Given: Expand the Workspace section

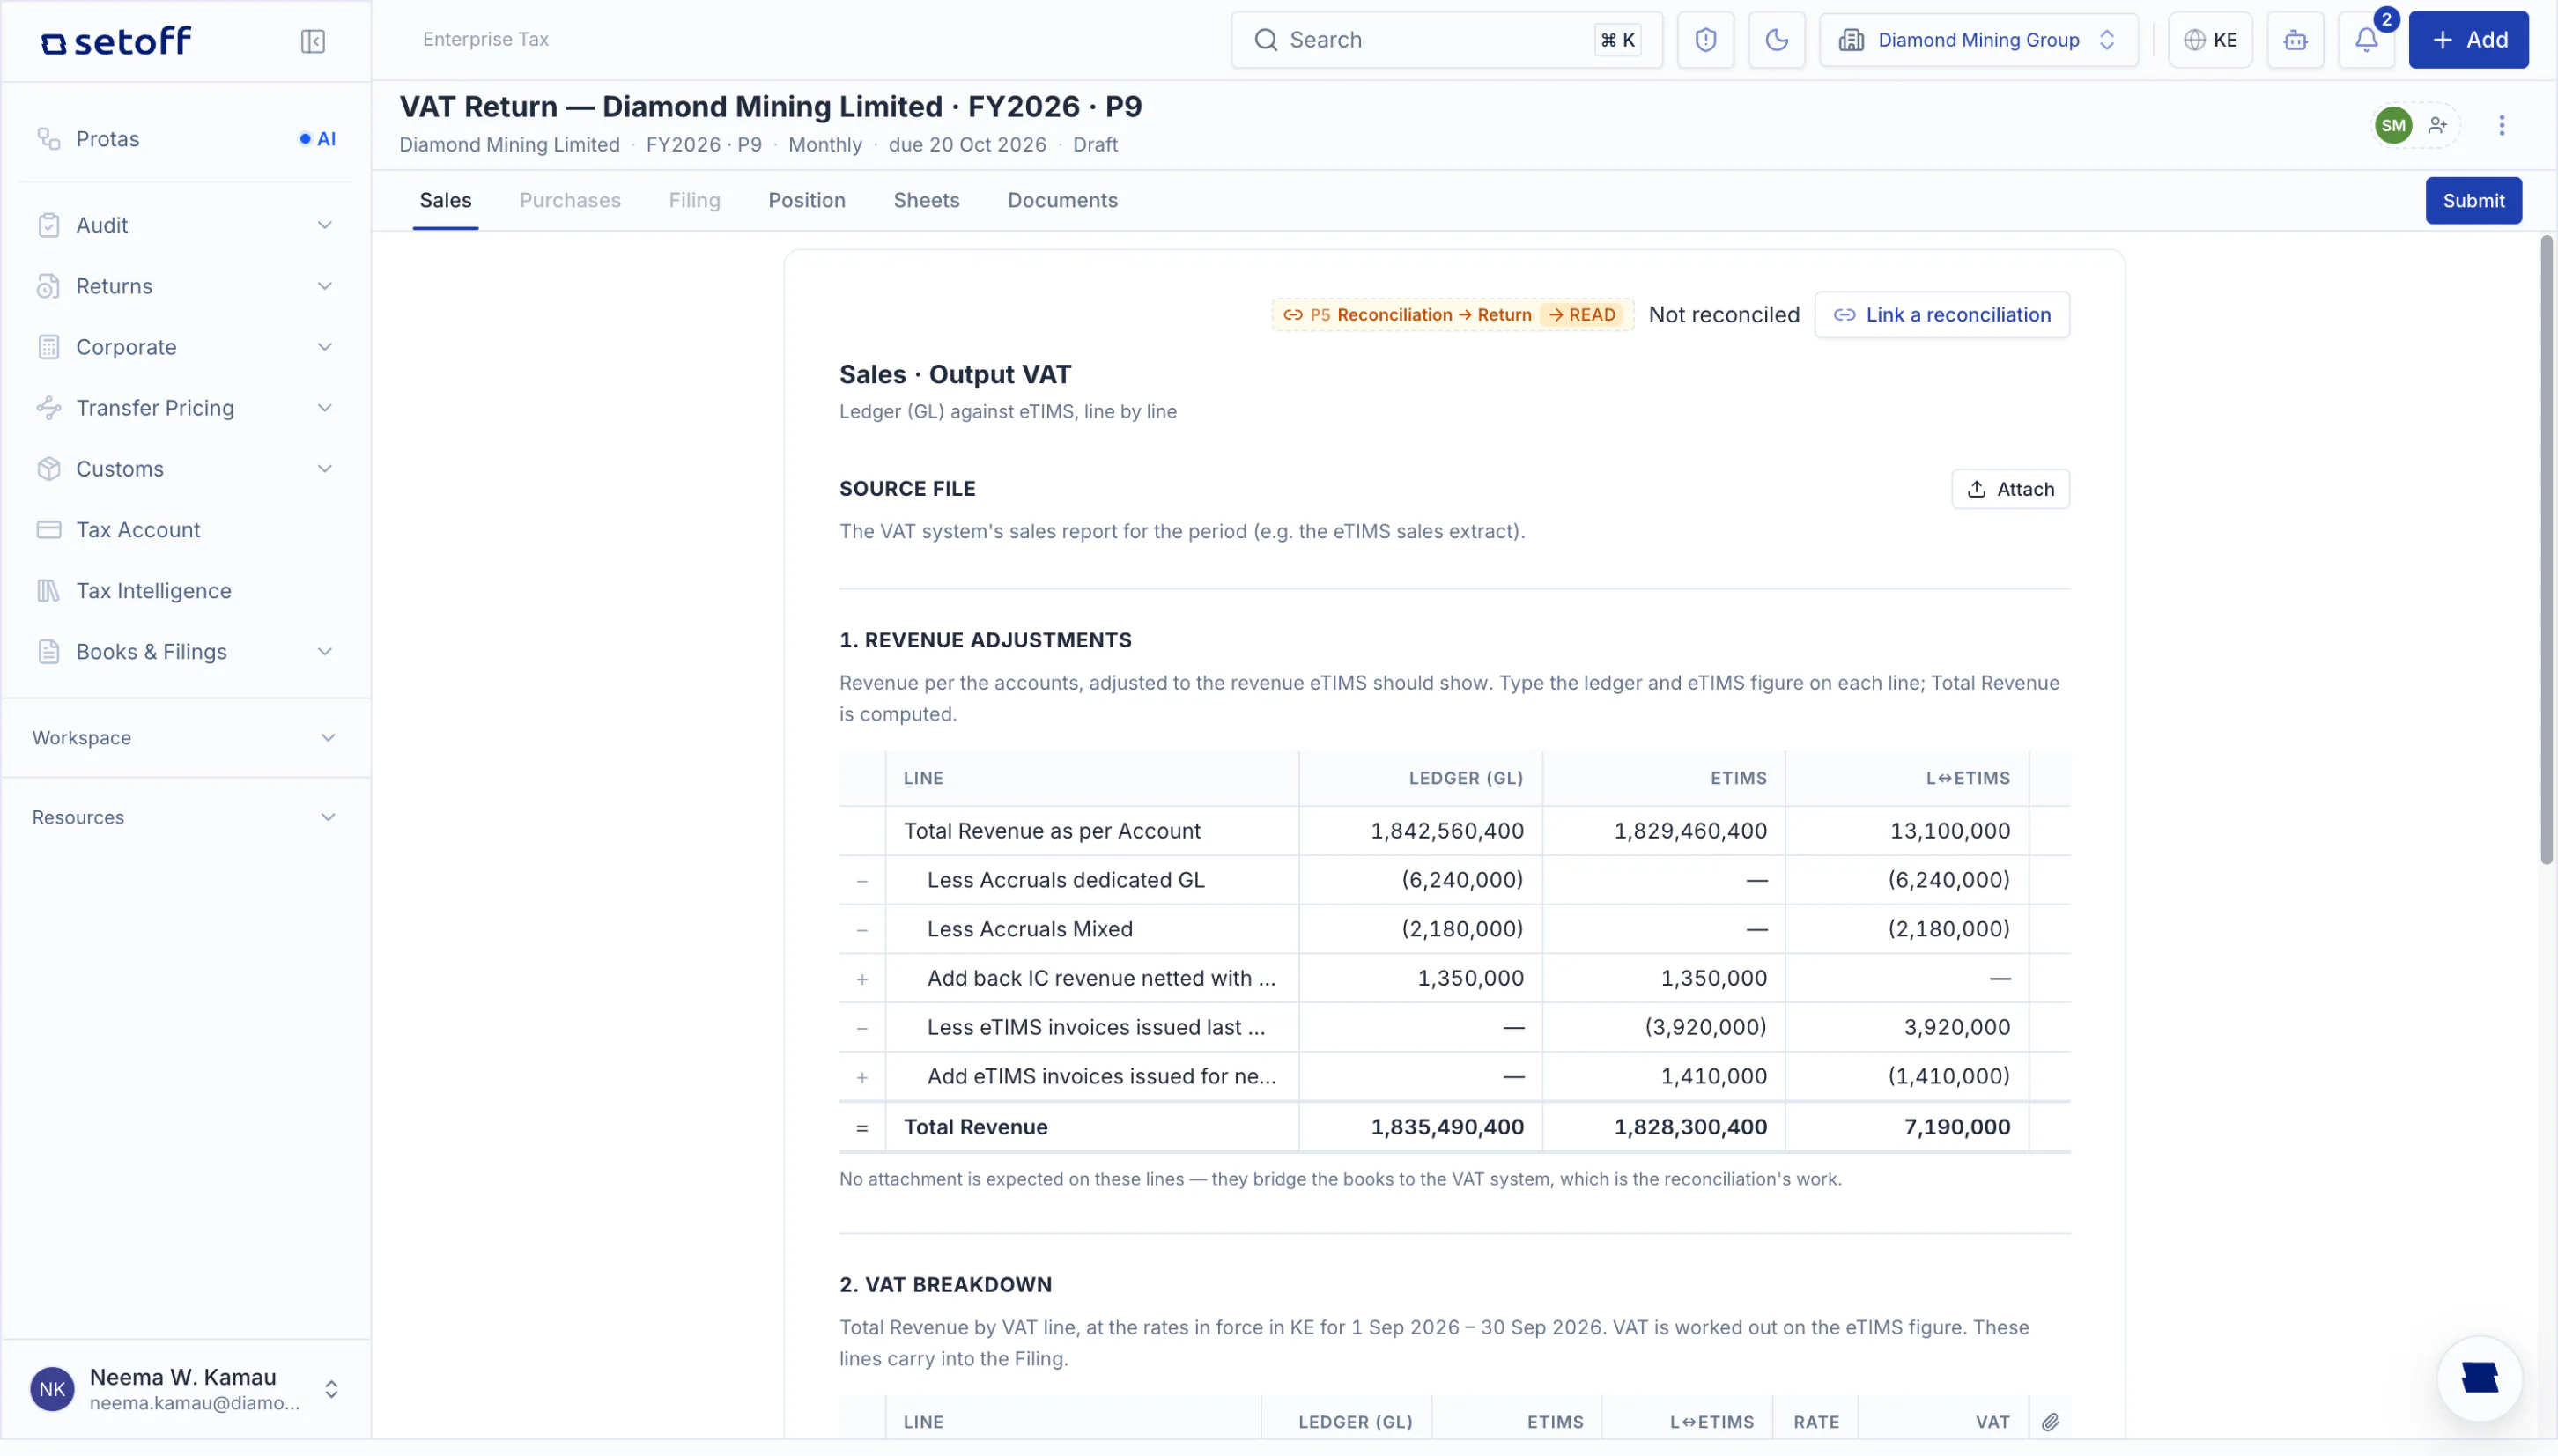Looking at the screenshot, I should click(x=186, y=738).
